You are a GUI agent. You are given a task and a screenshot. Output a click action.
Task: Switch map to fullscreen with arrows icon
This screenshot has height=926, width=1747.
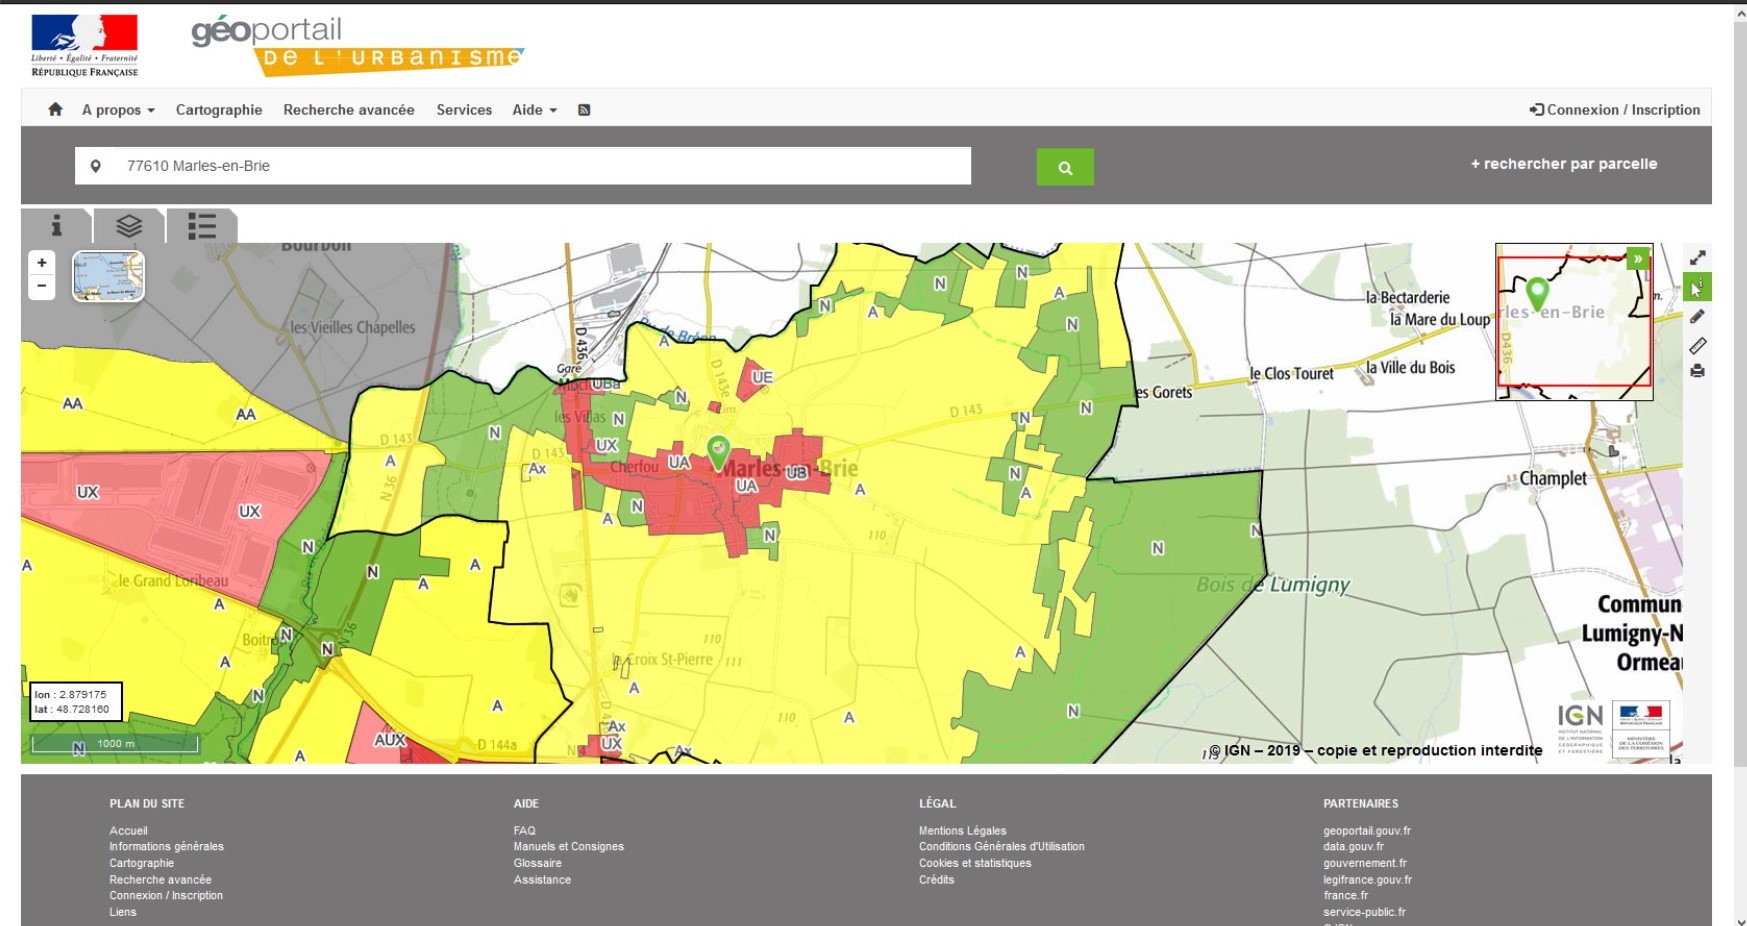(x=1697, y=258)
